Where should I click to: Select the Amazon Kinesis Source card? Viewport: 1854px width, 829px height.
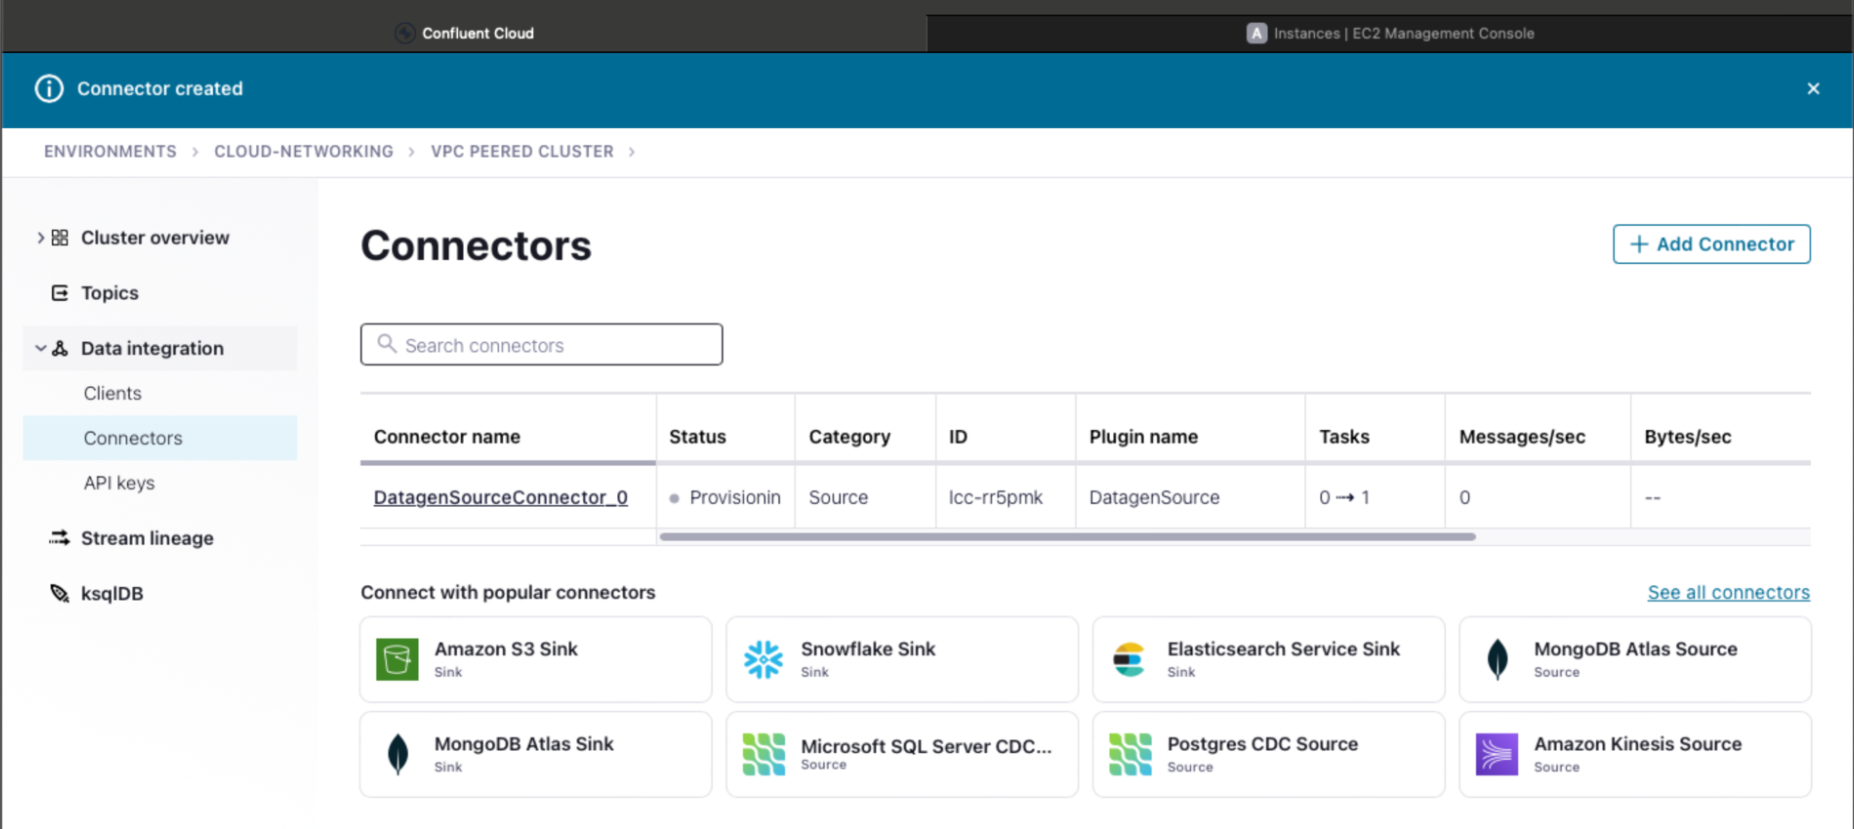(x=1635, y=754)
